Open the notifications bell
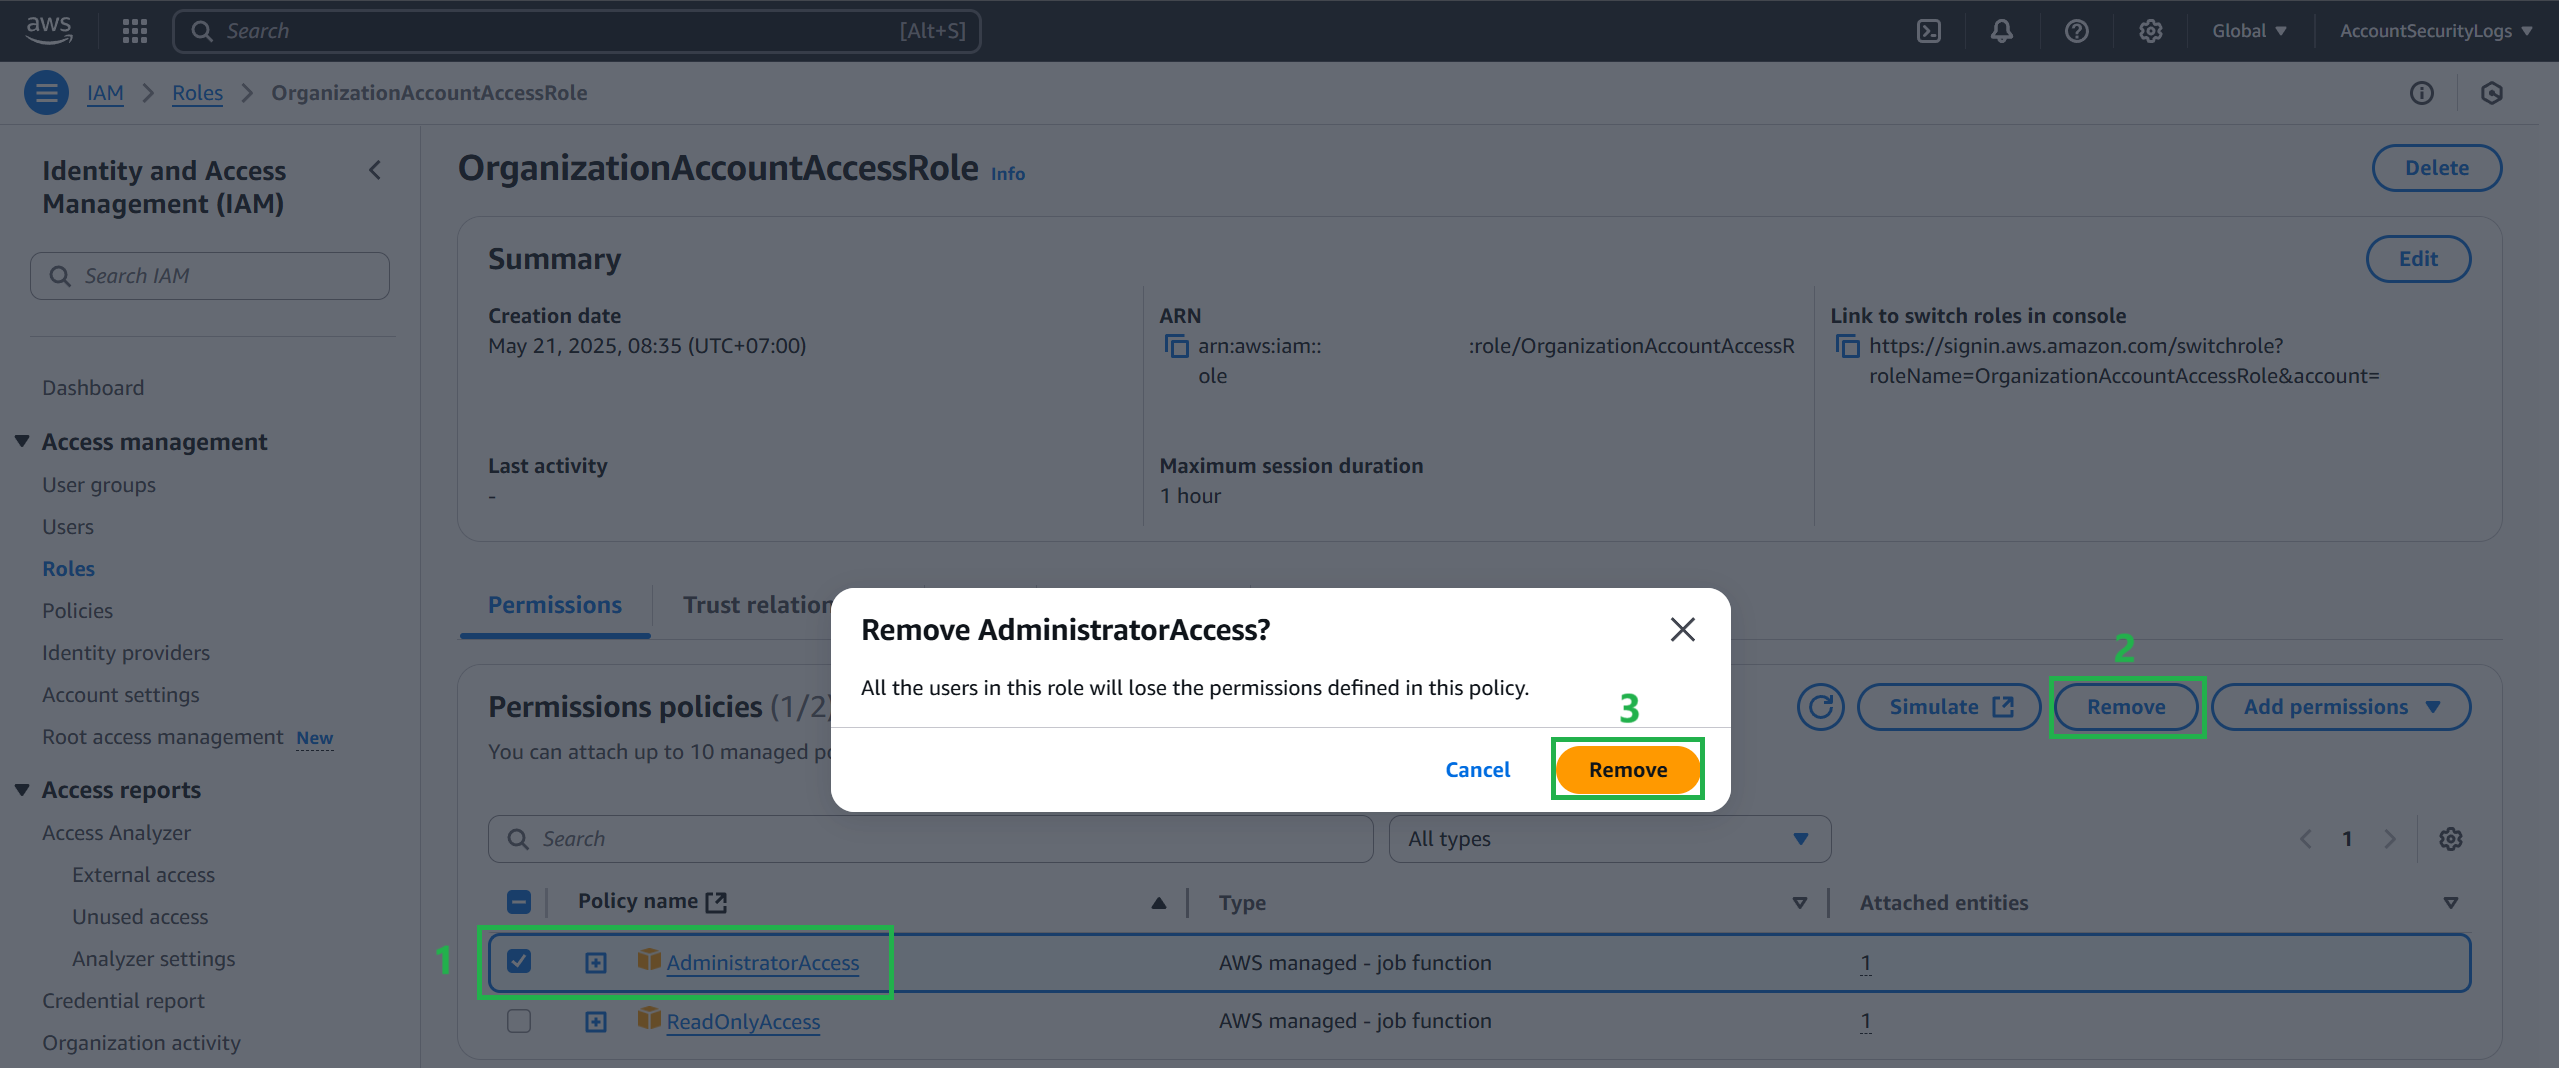2559x1068 pixels. 2001,31
